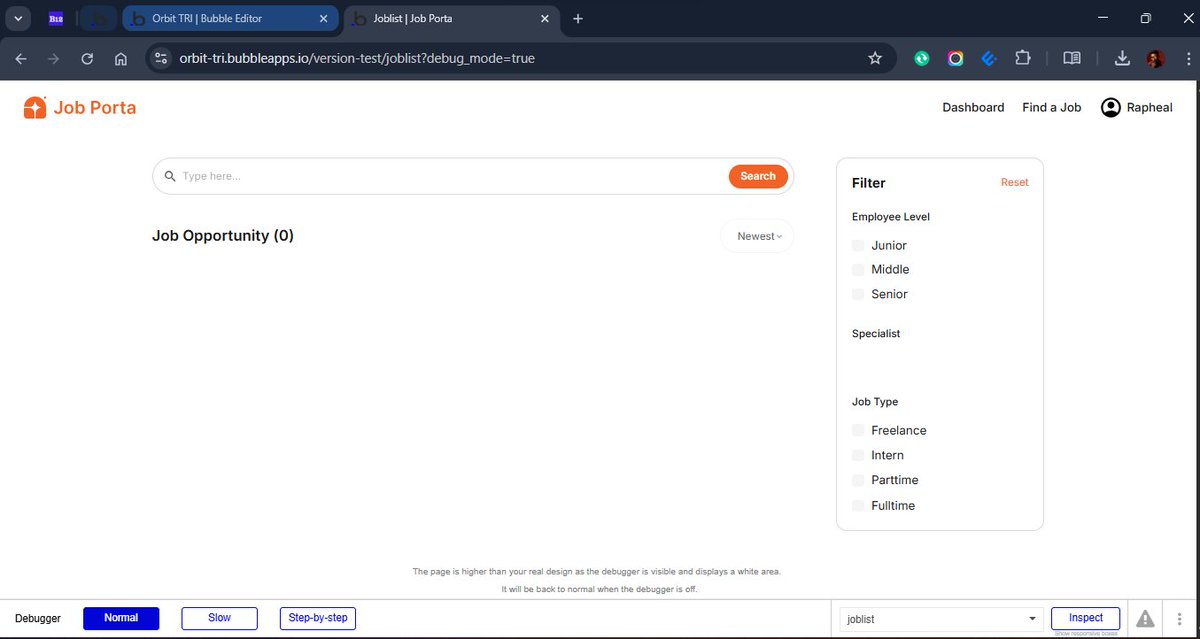Click inside the Type here search field
1200x639 pixels.
300,176
